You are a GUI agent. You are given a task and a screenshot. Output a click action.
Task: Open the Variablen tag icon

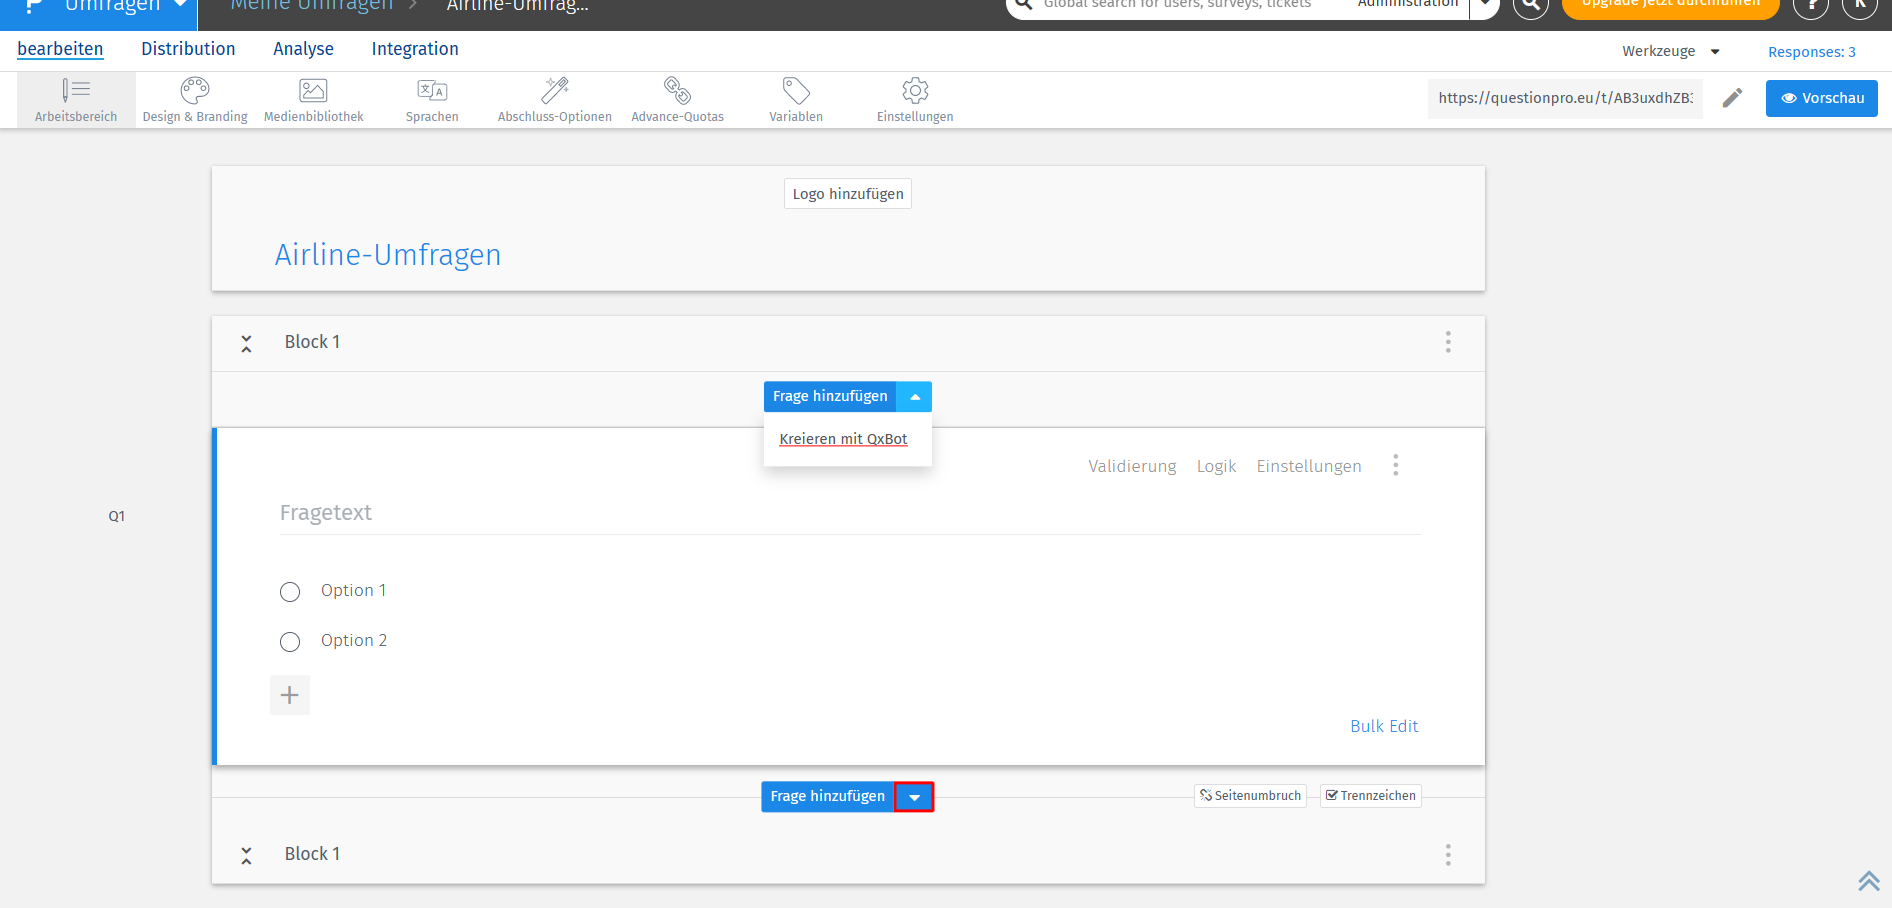tap(796, 91)
